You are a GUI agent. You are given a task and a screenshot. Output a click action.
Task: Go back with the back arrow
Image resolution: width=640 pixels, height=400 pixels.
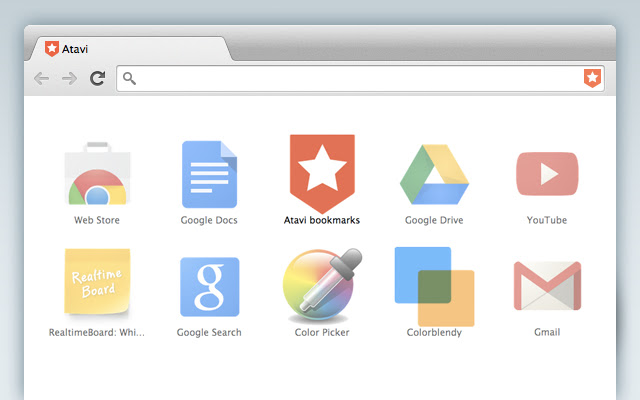[42, 78]
